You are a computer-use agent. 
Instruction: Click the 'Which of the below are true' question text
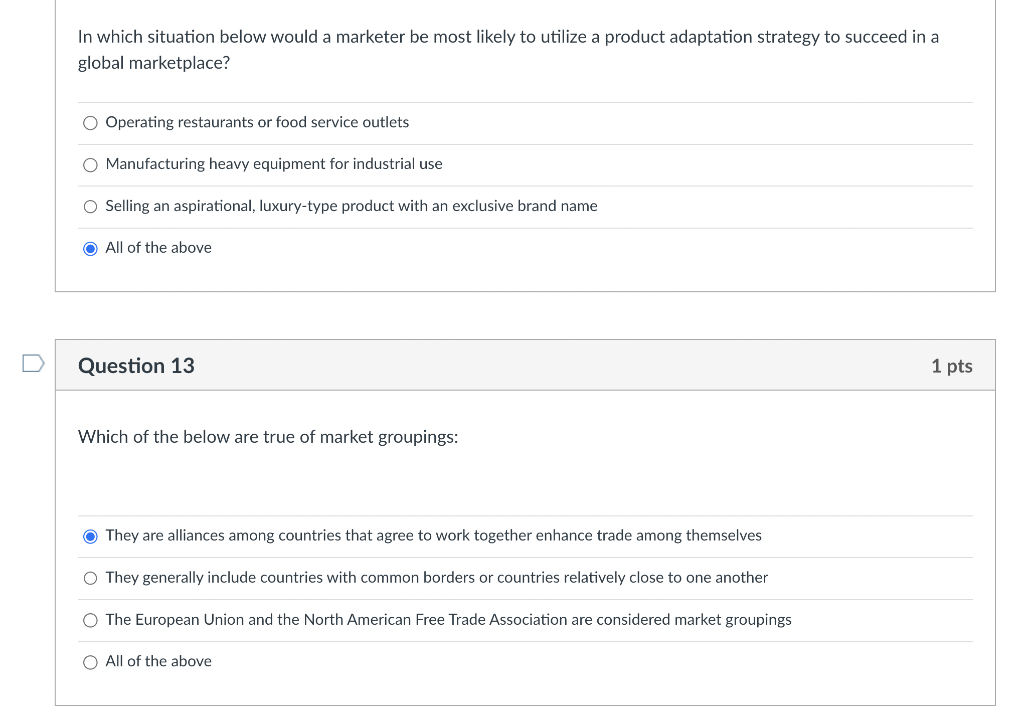[x=268, y=437]
